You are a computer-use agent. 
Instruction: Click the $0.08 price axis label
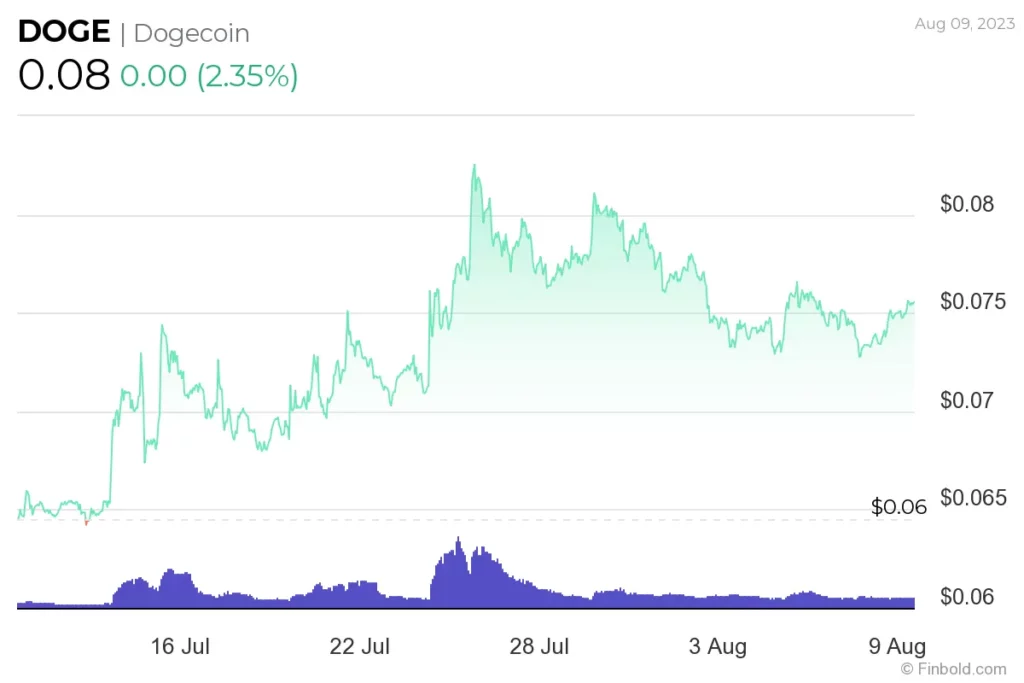[967, 204]
